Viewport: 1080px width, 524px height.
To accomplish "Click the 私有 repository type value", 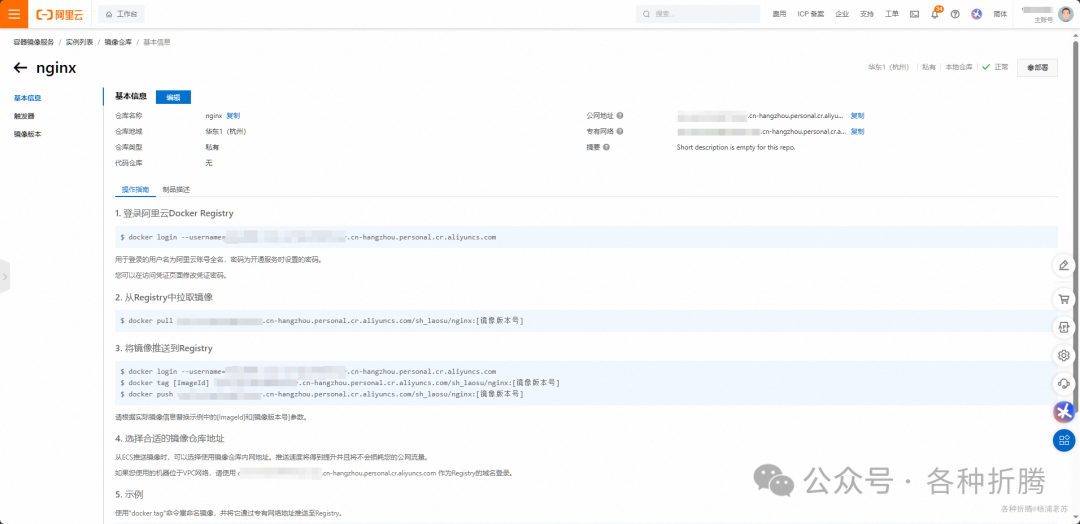I will (212, 147).
